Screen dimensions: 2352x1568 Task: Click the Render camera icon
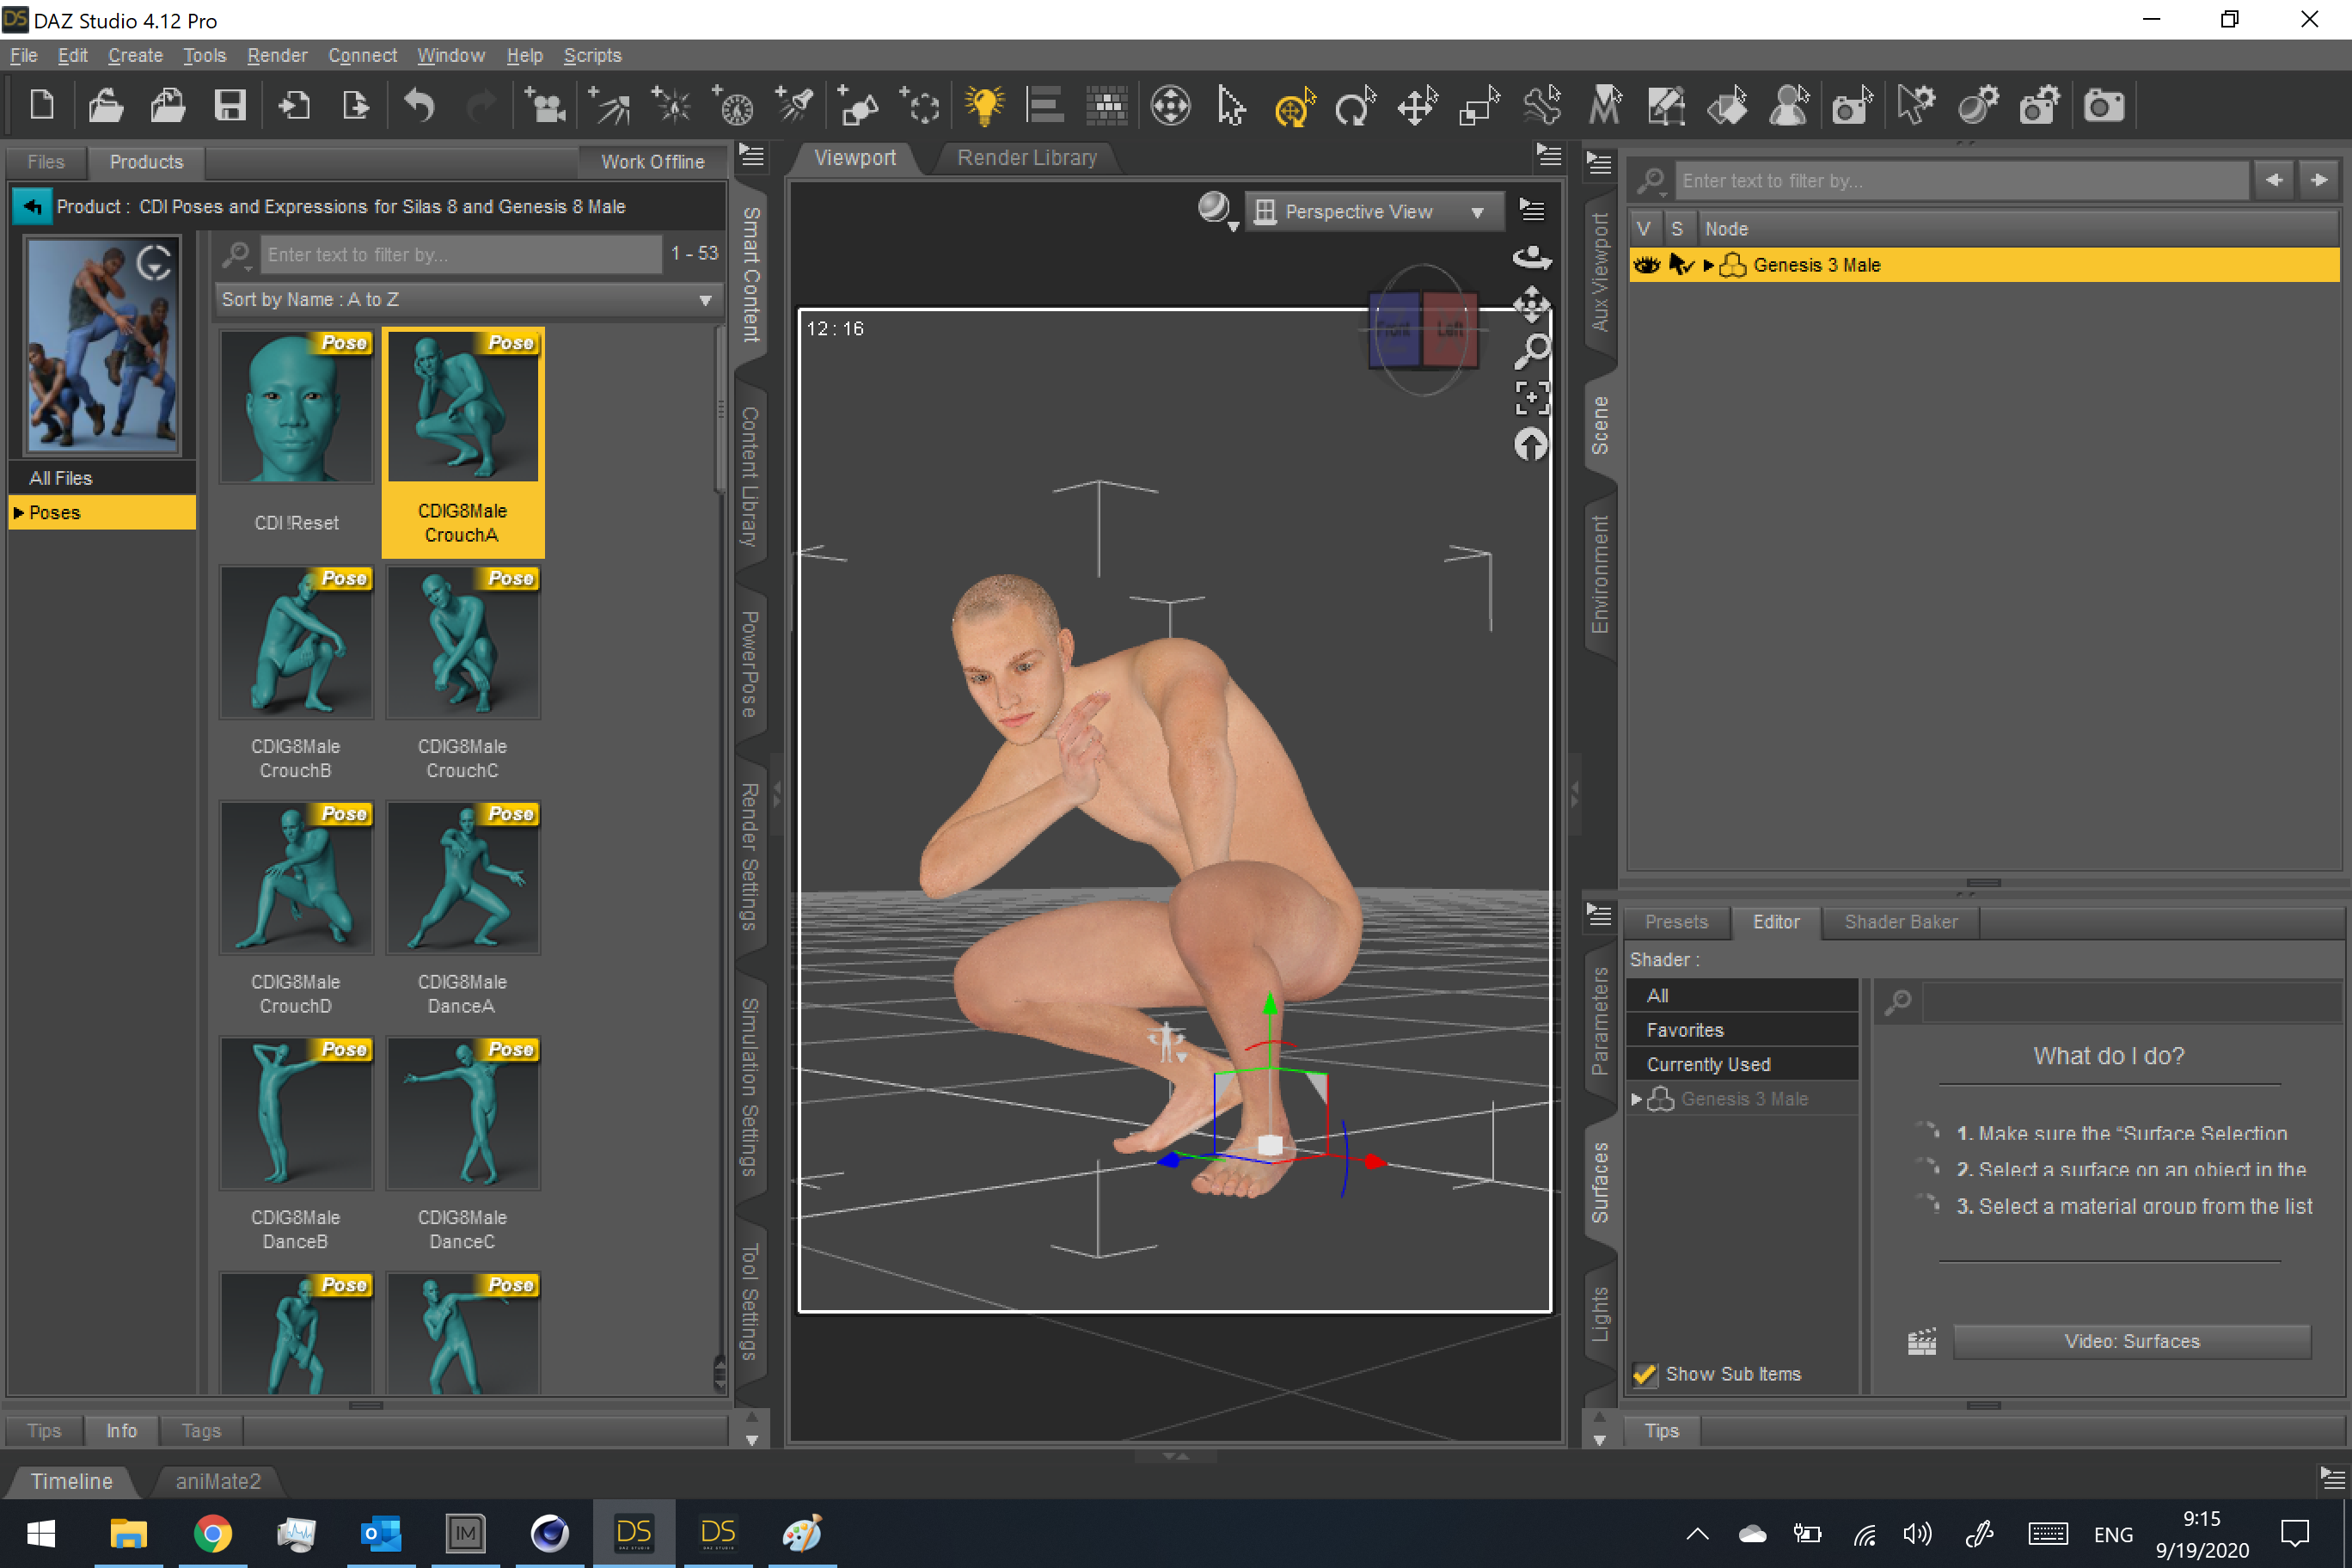pos(2103,105)
